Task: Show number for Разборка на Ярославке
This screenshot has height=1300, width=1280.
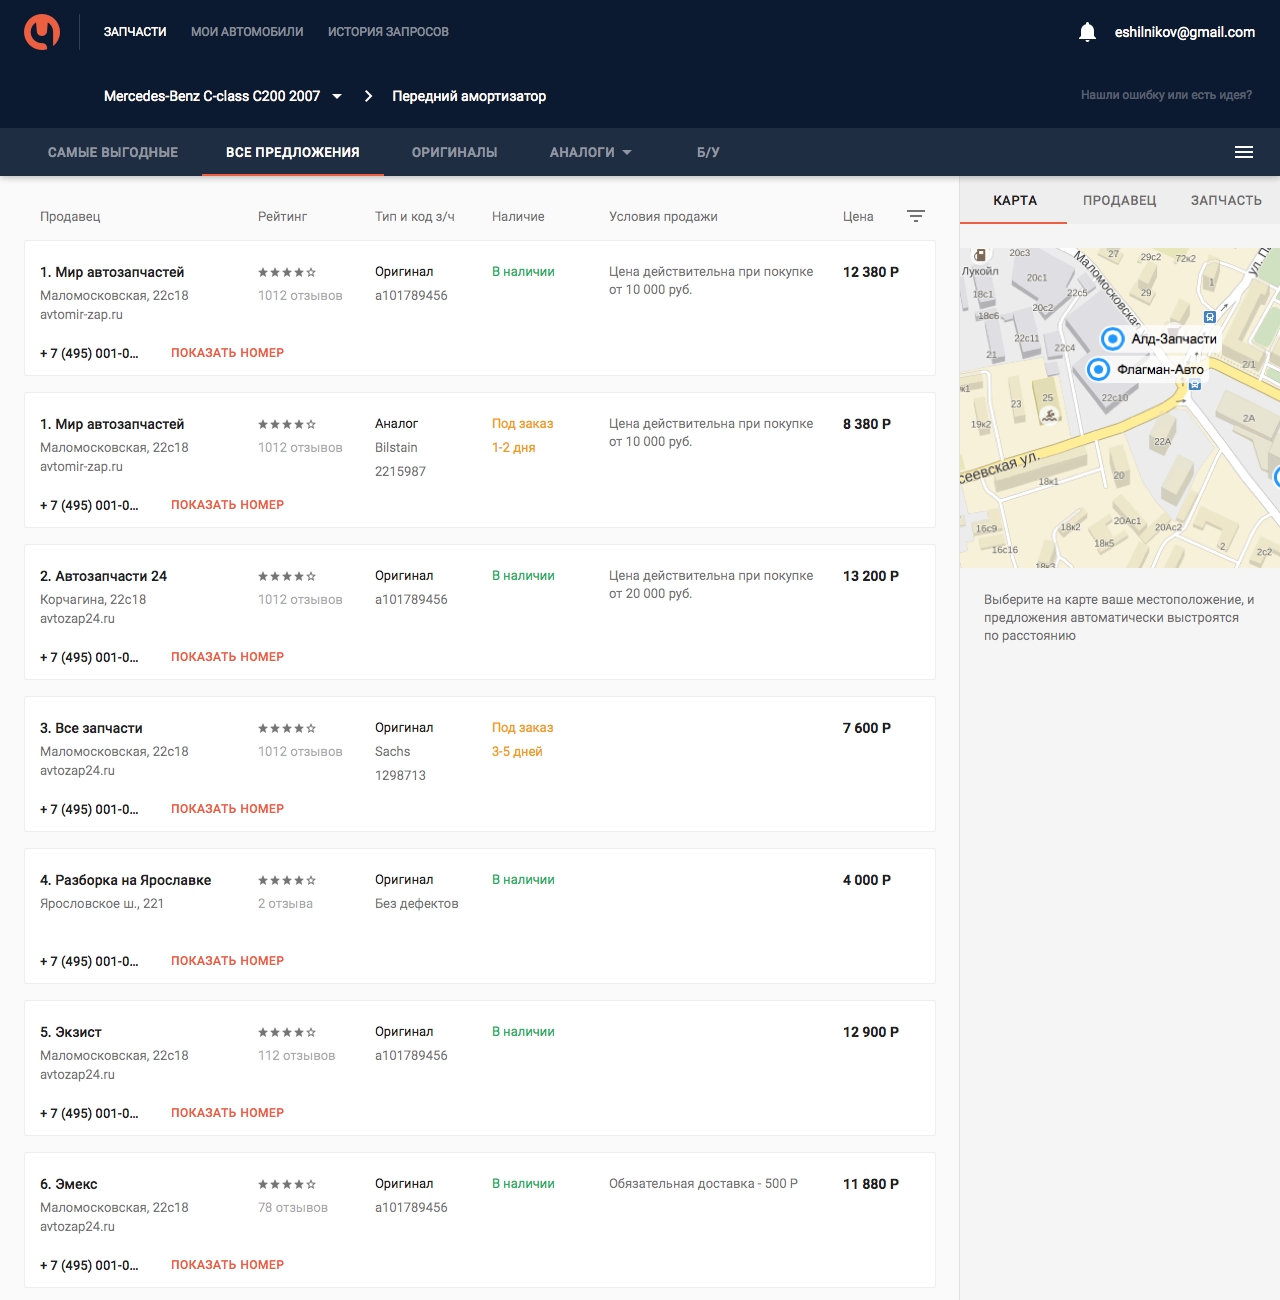Action: pos(227,961)
